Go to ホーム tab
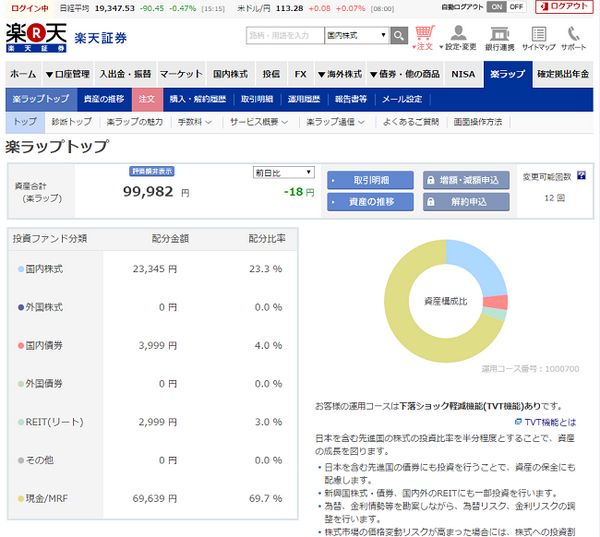 point(23,74)
